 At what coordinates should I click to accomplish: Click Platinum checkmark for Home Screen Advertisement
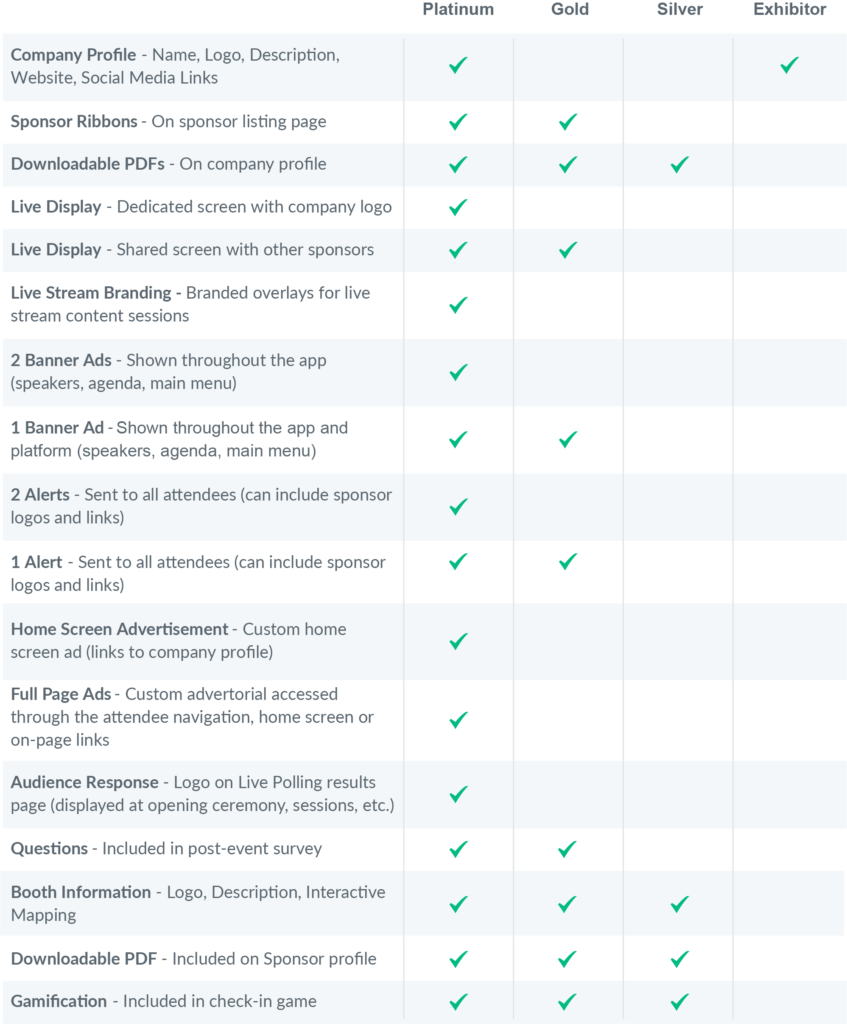[458, 641]
